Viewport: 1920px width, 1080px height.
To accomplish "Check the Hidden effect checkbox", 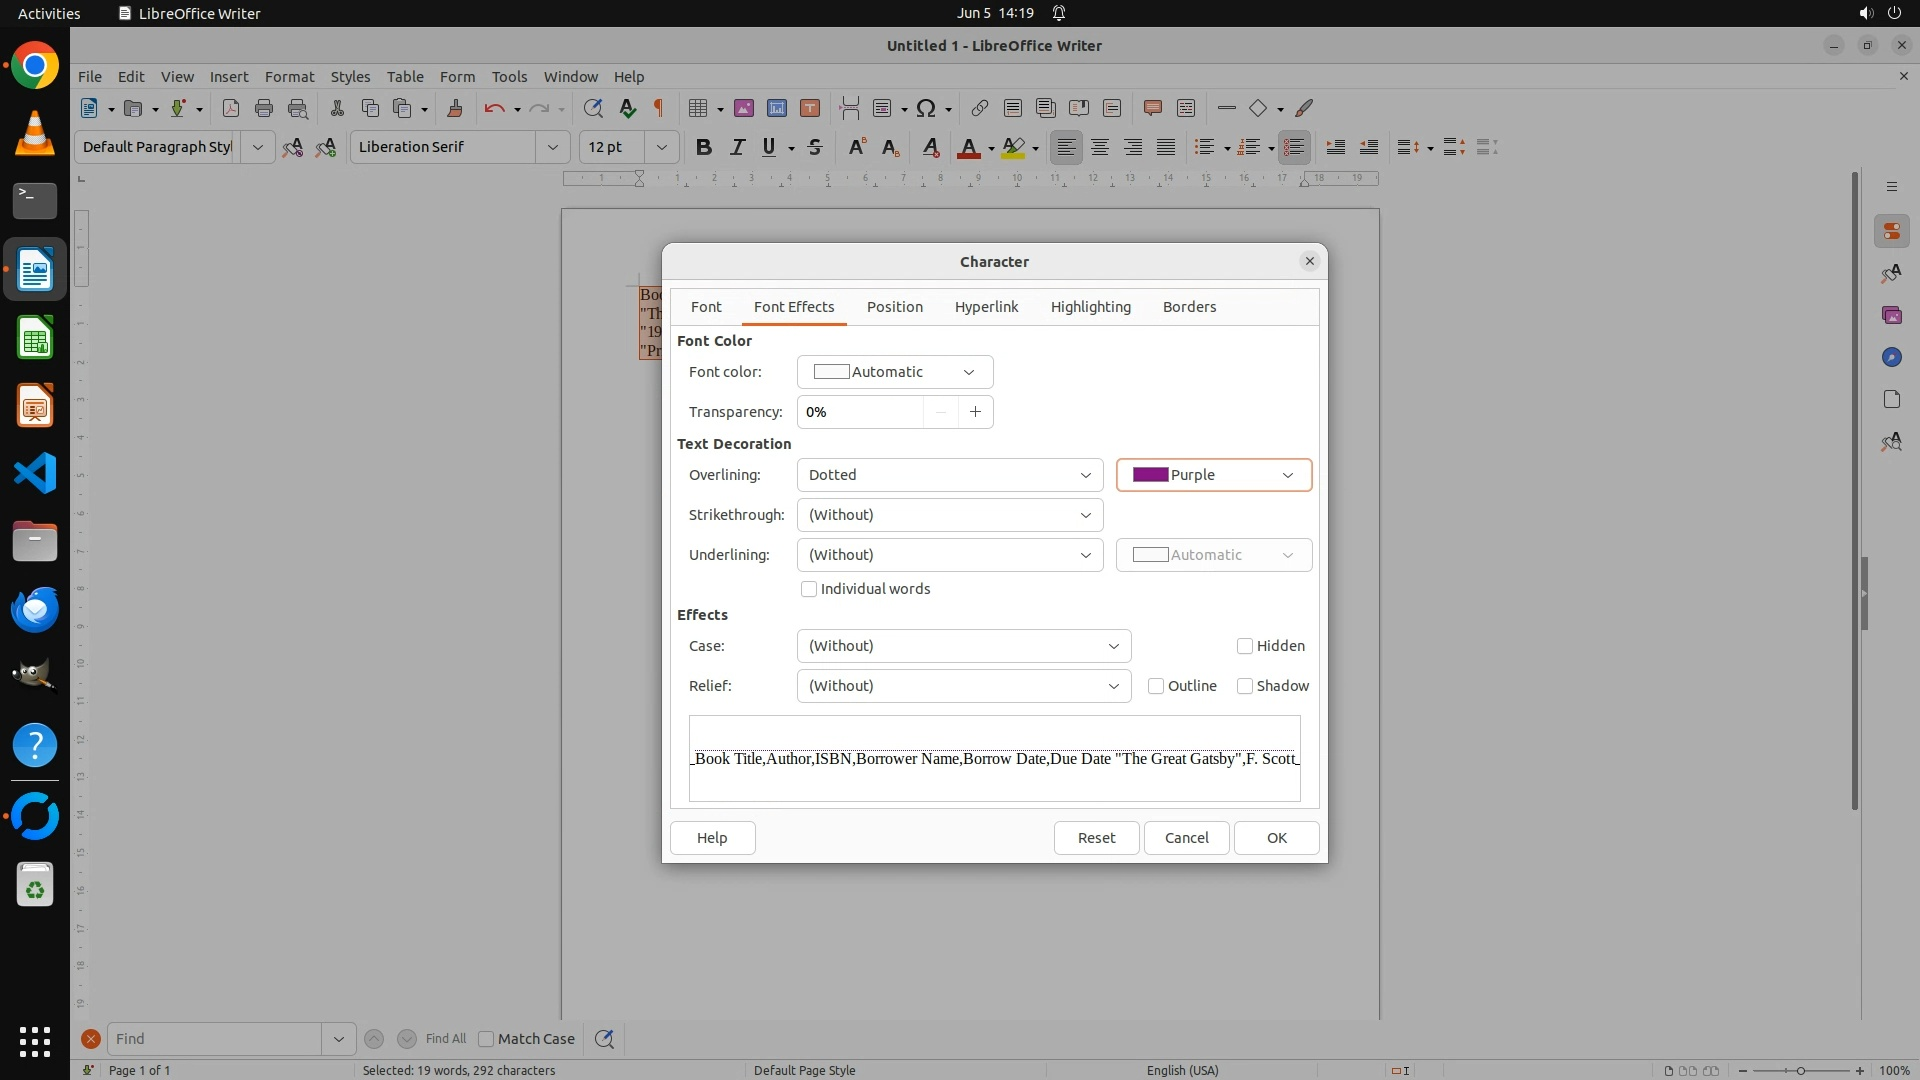I will point(1245,646).
